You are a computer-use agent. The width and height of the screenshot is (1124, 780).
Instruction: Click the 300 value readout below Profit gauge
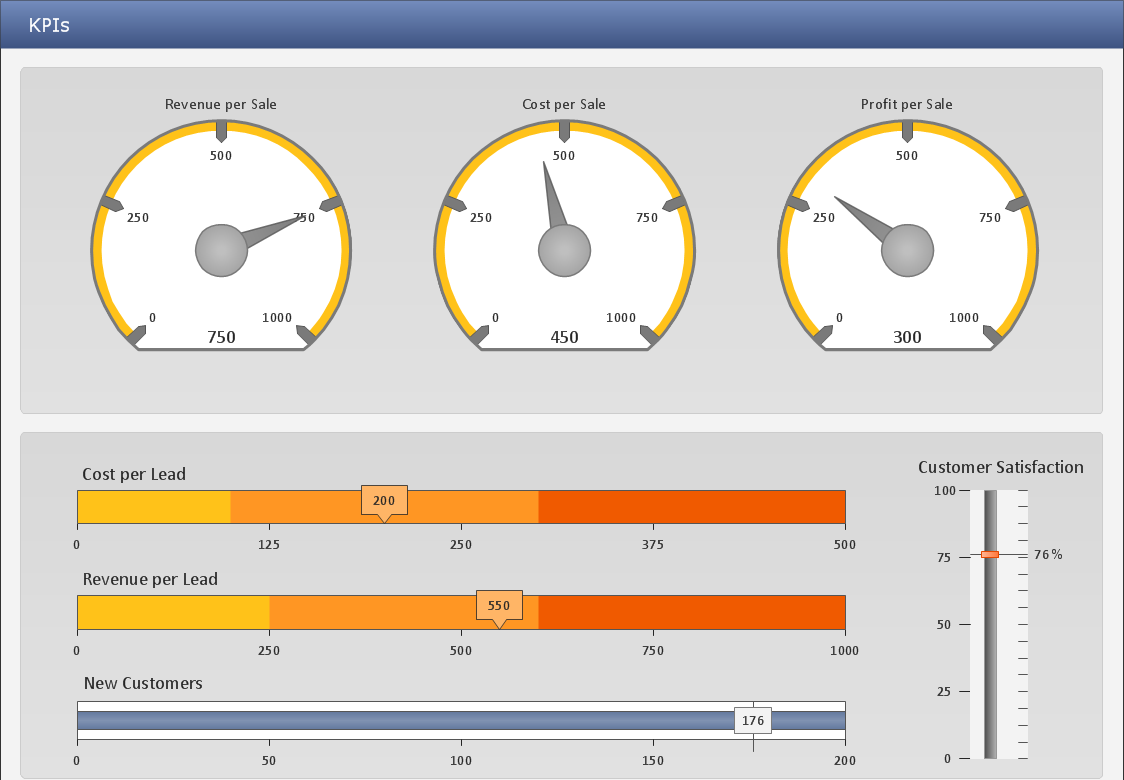pos(908,337)
